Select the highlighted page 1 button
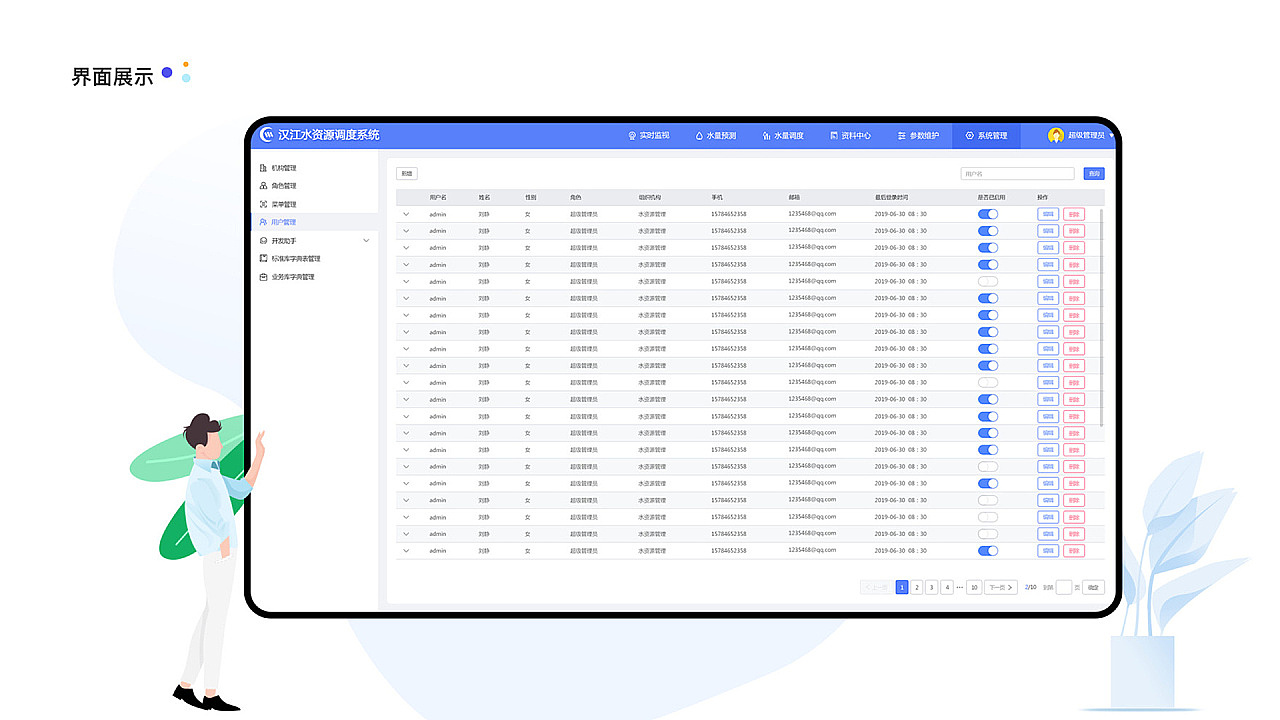The image size is (1280, 720). coord(902,587)
